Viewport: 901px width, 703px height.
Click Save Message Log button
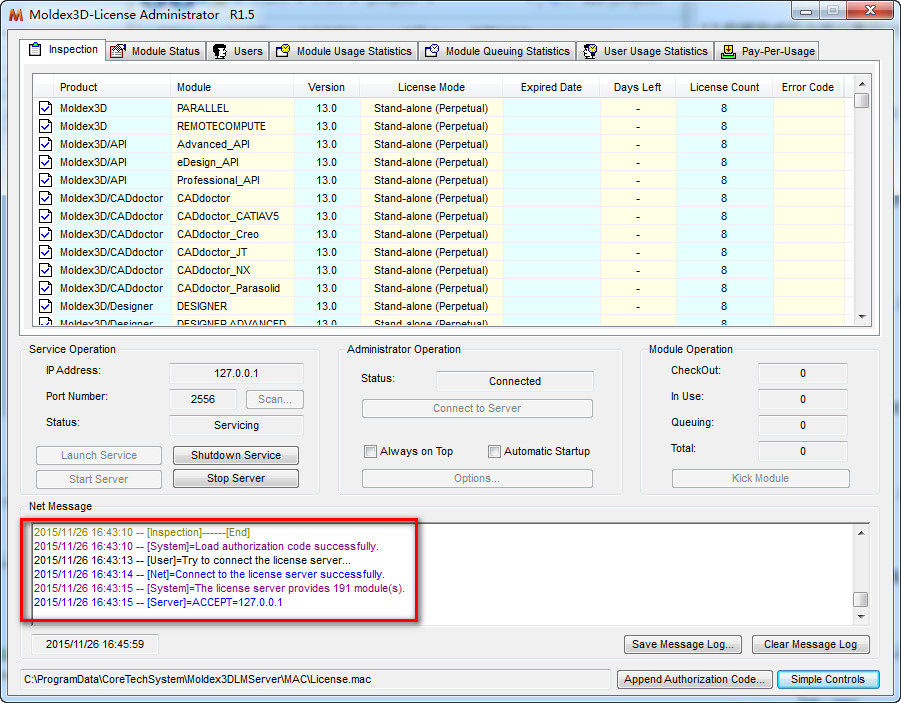pos(683,644)
